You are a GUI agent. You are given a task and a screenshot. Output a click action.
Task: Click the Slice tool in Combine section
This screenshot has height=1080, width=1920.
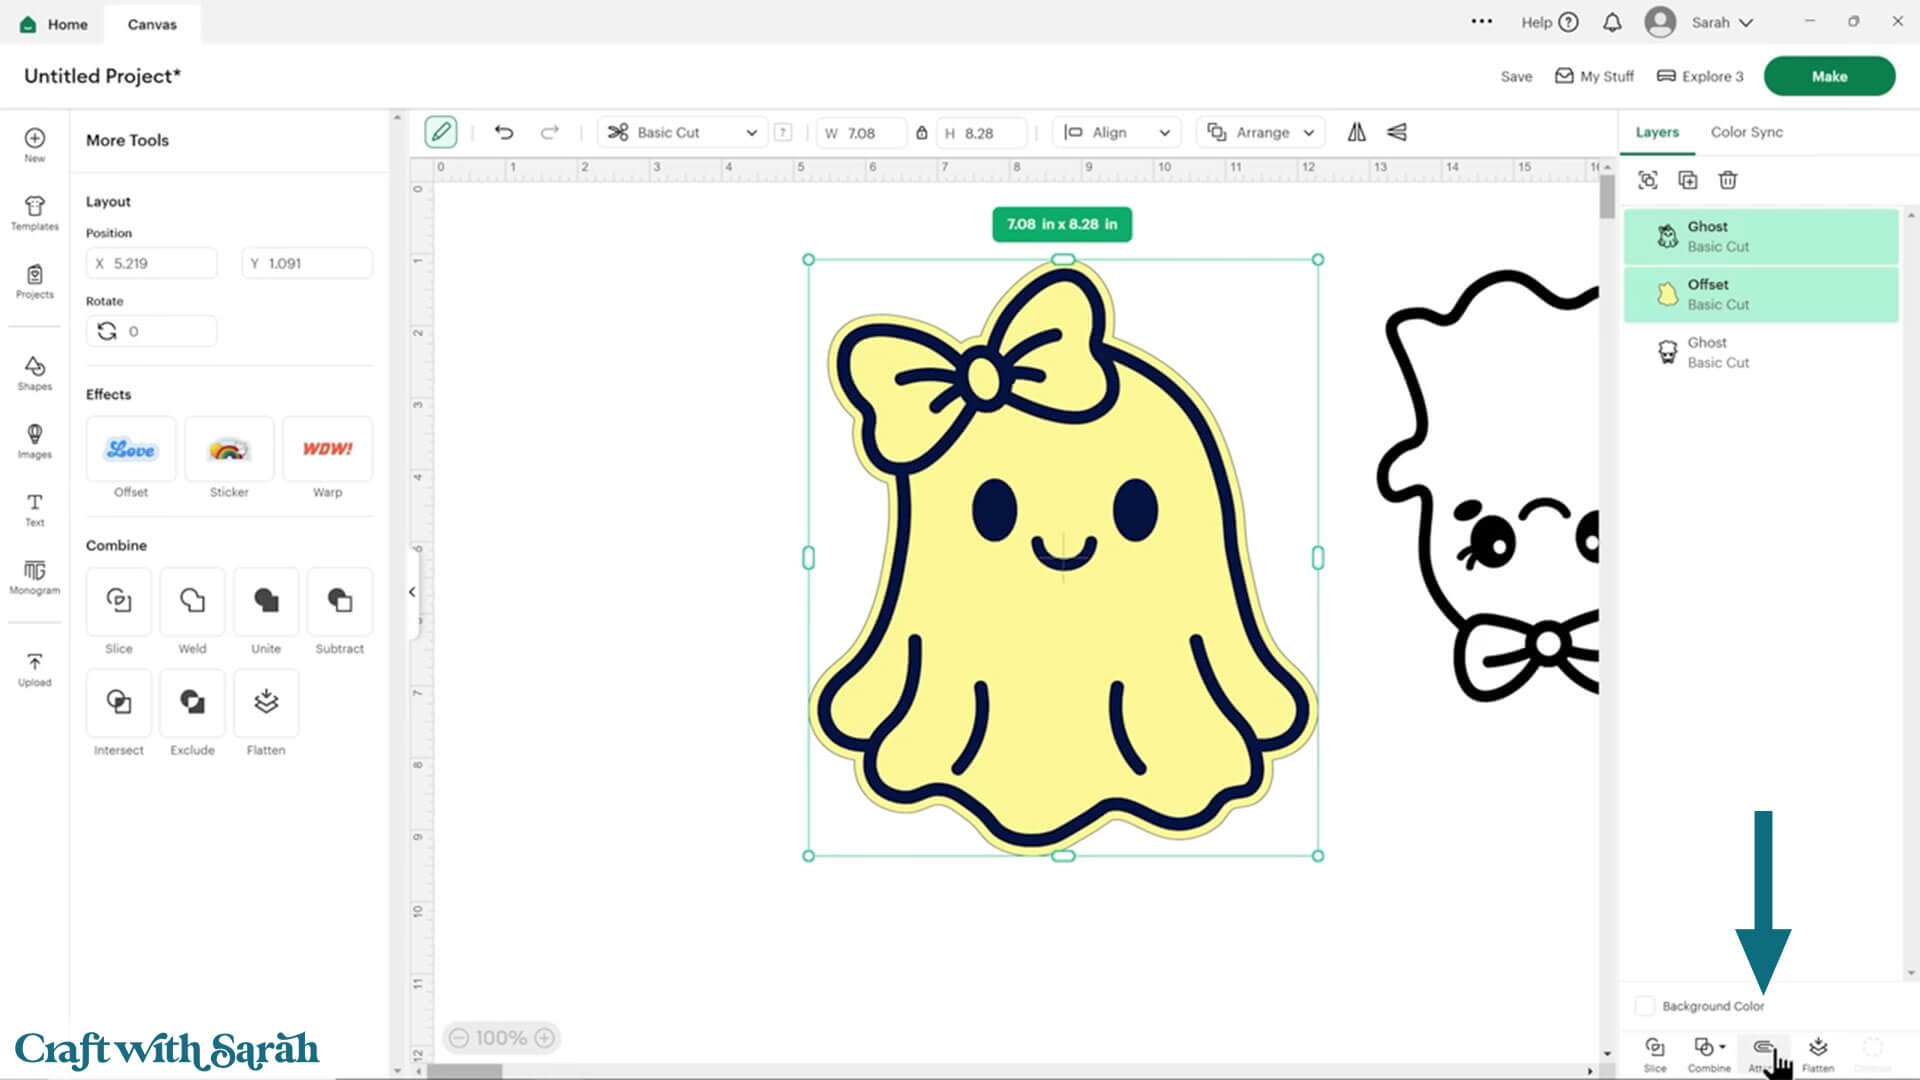[118, 601]
